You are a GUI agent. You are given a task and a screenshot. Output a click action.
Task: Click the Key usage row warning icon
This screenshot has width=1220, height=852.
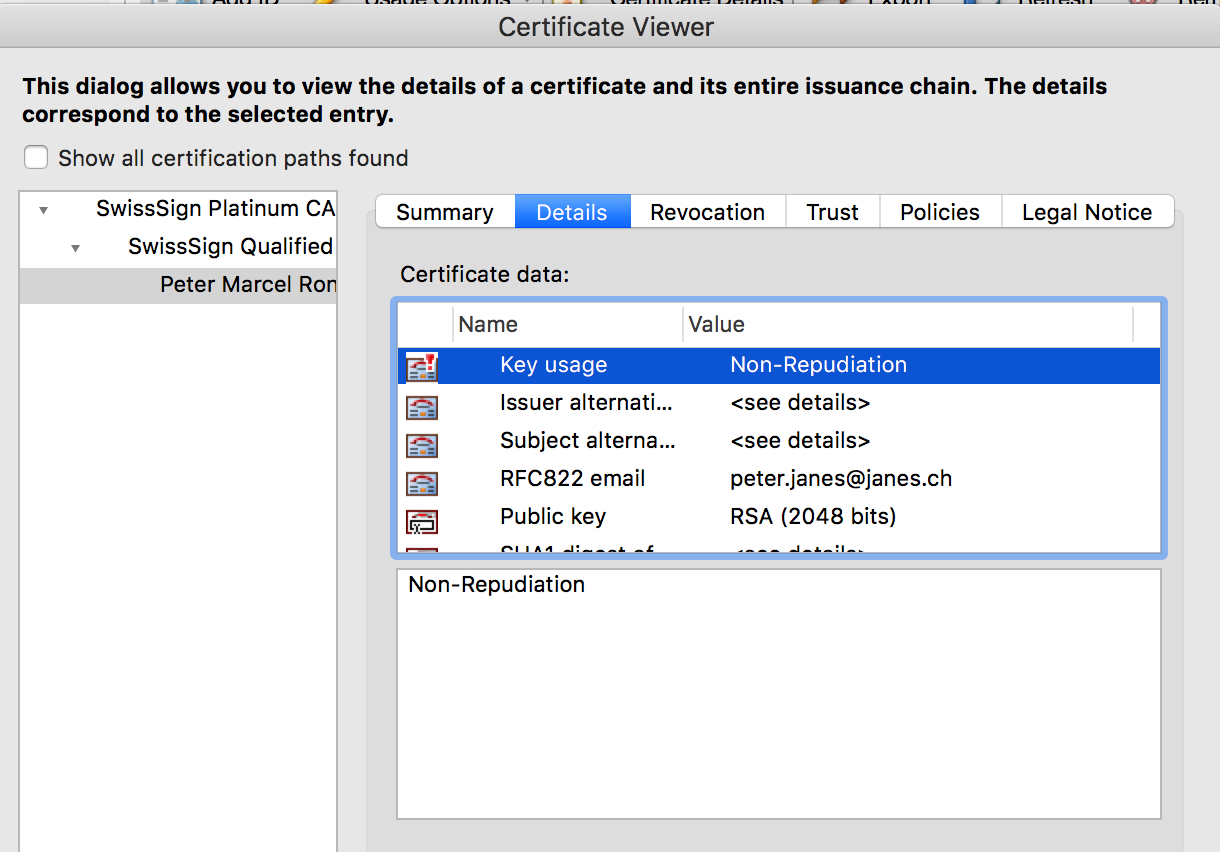coord(422,367)
